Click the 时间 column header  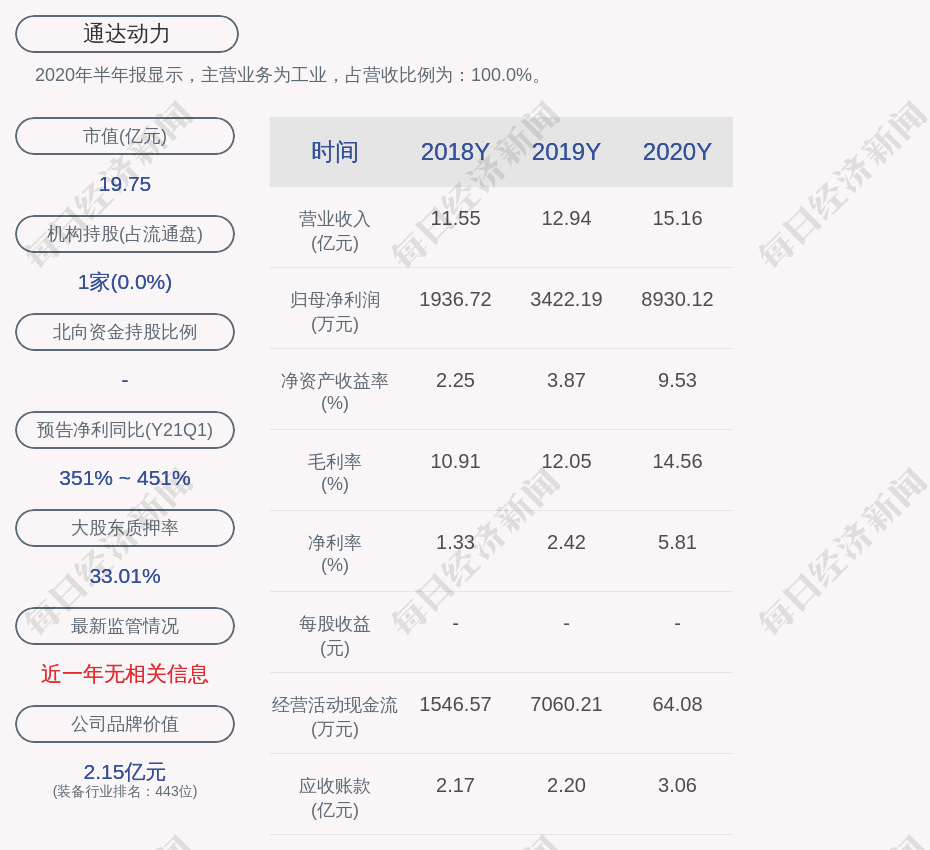coord(335,152)
